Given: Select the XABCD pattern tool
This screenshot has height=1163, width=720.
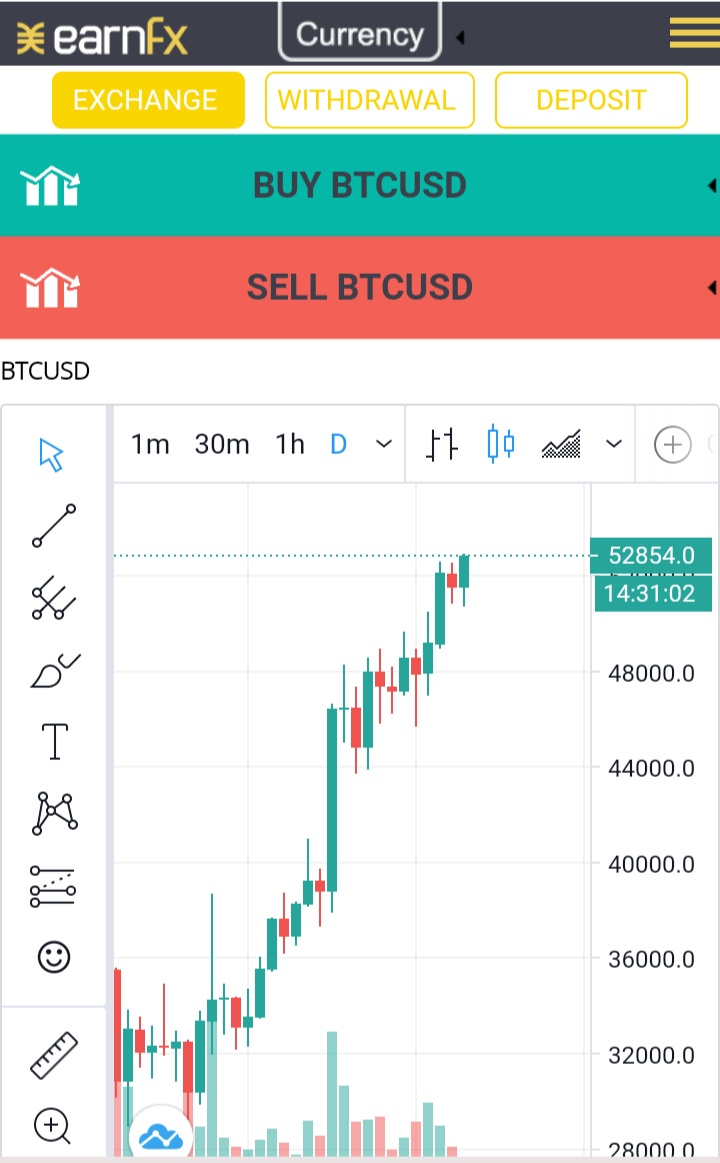Looking at the screenshot, I should pos(54,813).
